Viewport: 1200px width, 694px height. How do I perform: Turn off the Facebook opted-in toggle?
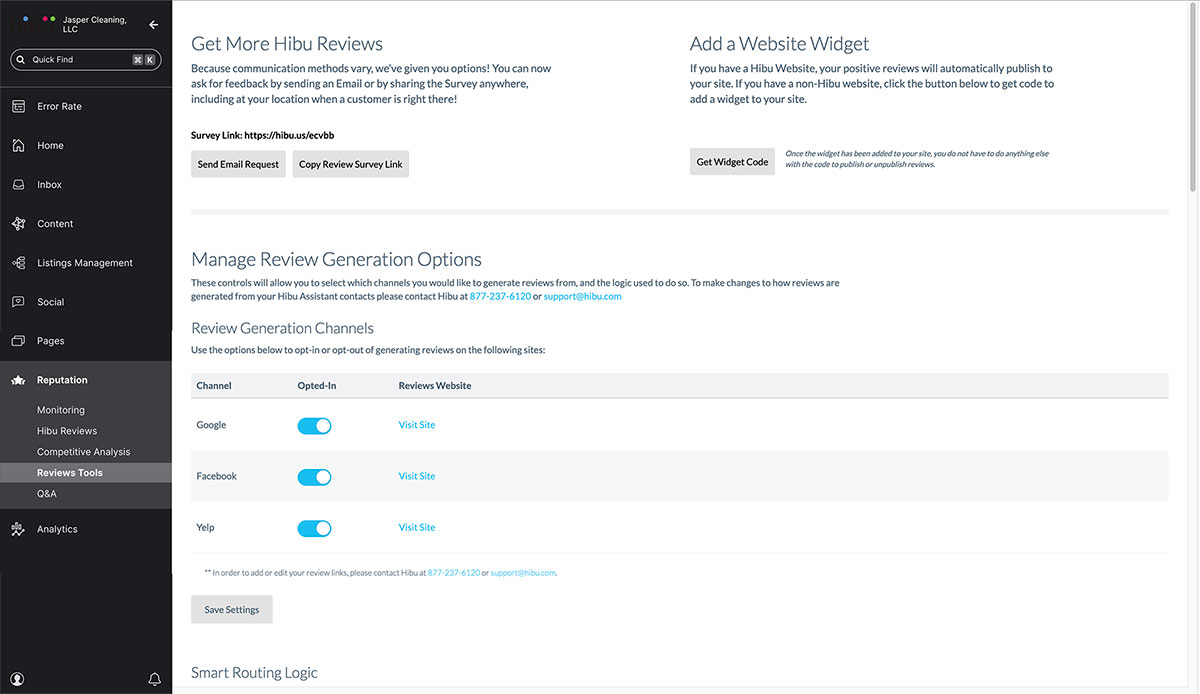pyautogui.click(x=314, y=477)
